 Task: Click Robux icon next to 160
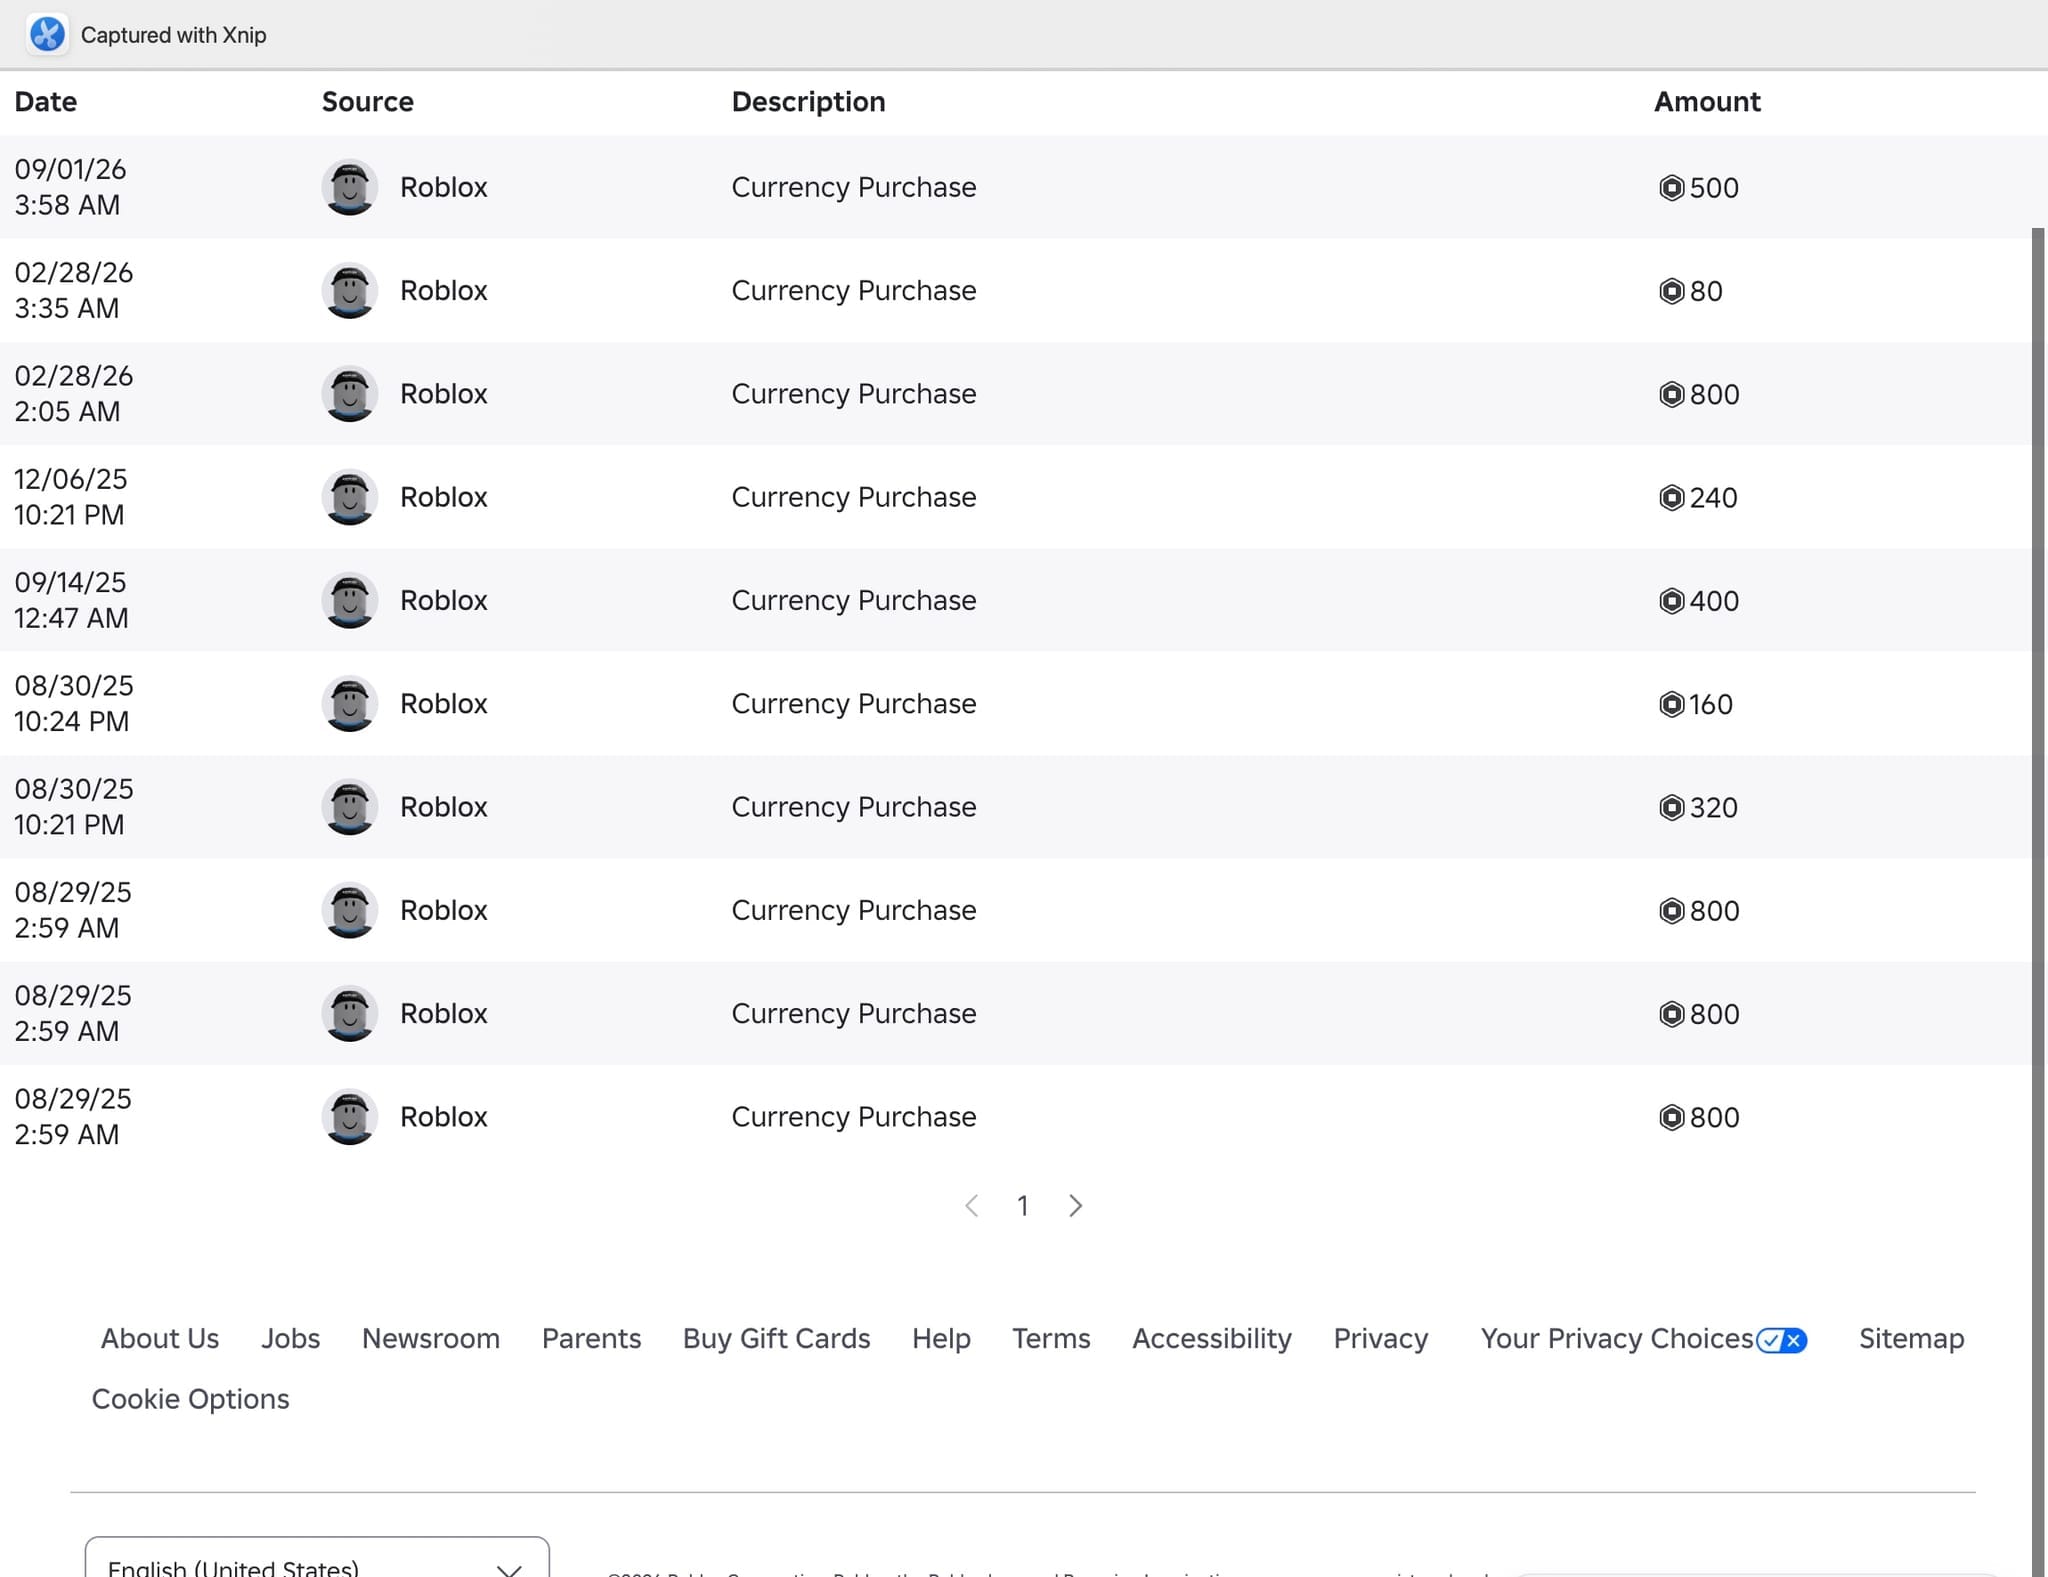tap(1671, 704)
